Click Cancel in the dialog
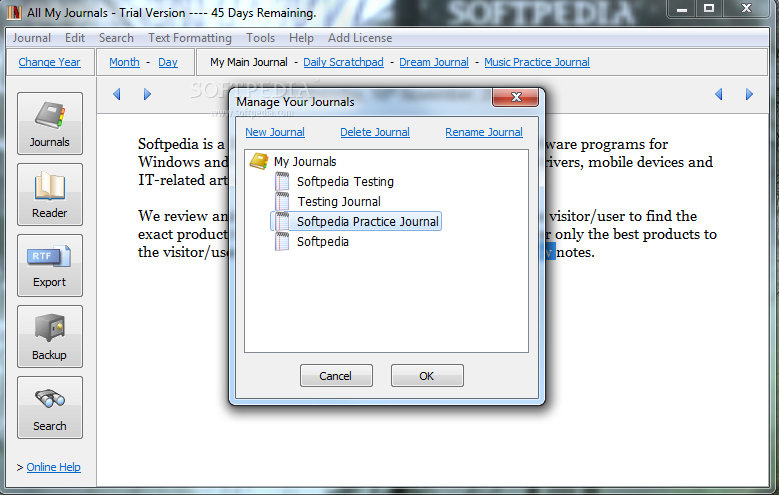This screenshot has width=779, height=495. coord(336,376)
